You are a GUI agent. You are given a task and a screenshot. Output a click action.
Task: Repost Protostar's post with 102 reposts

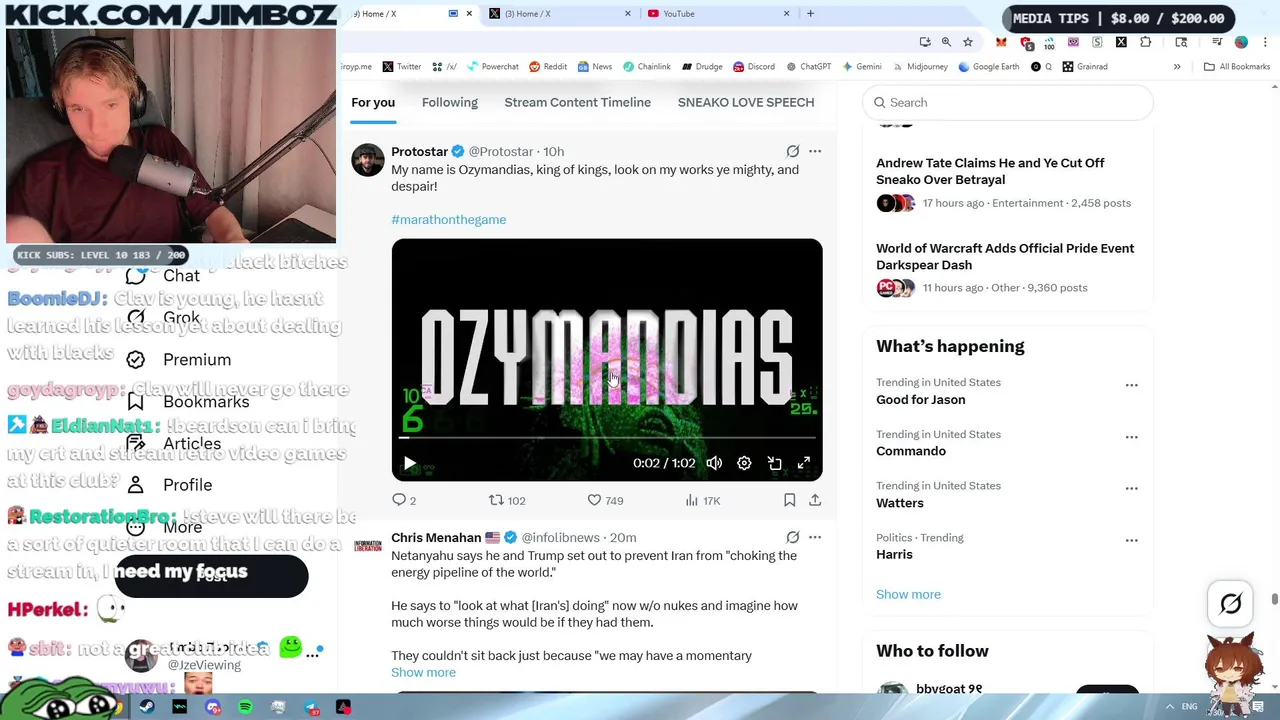[x=506, y=500]
